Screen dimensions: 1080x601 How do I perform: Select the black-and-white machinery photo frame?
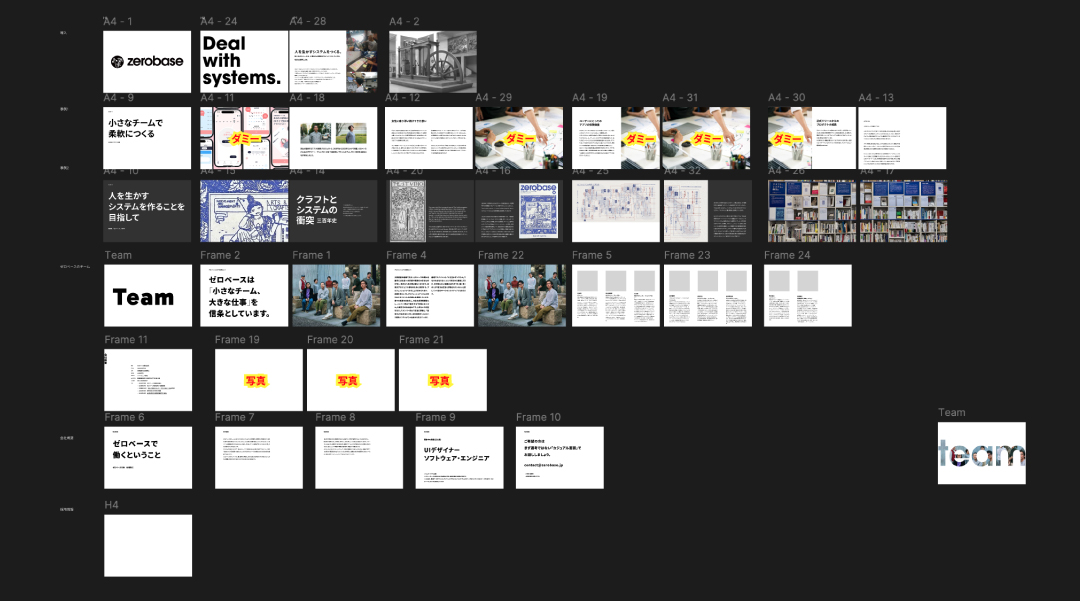(x=432, y=61)
